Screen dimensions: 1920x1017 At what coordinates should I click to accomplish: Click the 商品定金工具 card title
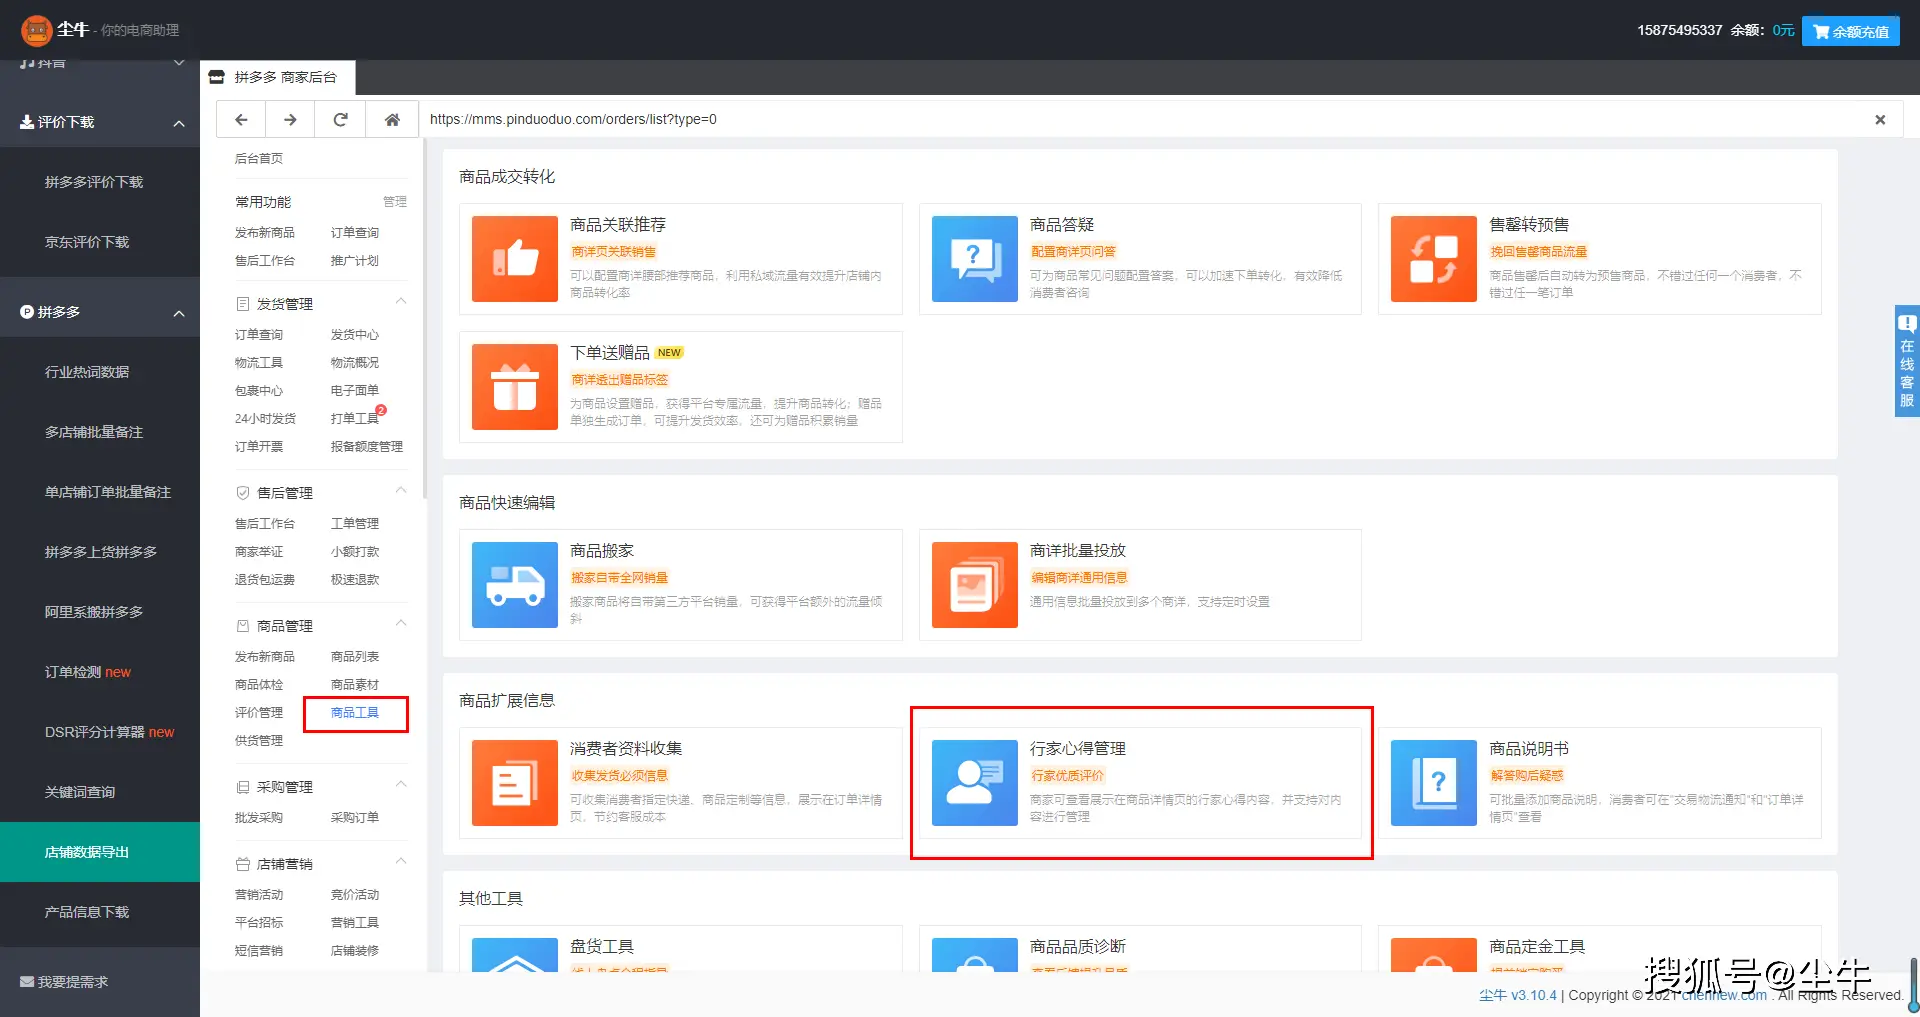(x=1537, y=947)
